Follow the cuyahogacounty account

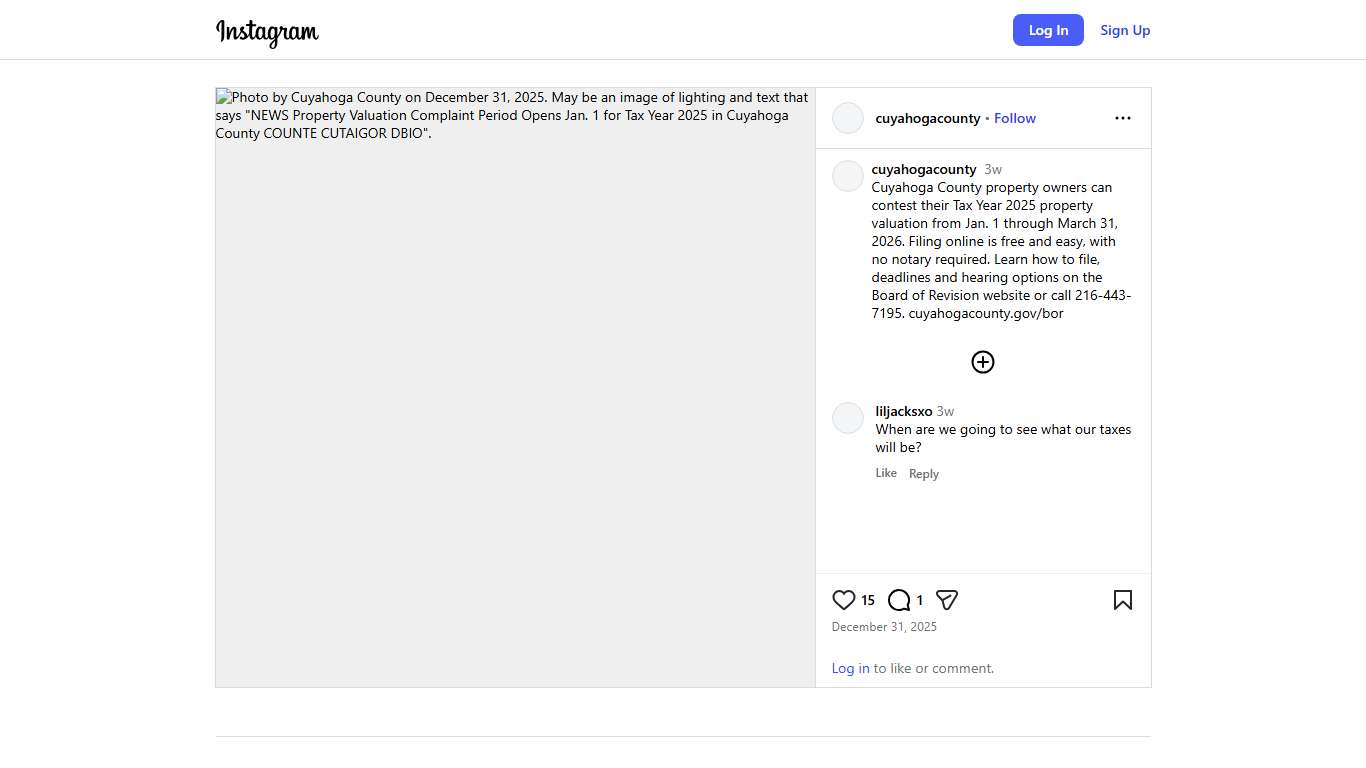pyautogui.click(x=1015, y=118)
